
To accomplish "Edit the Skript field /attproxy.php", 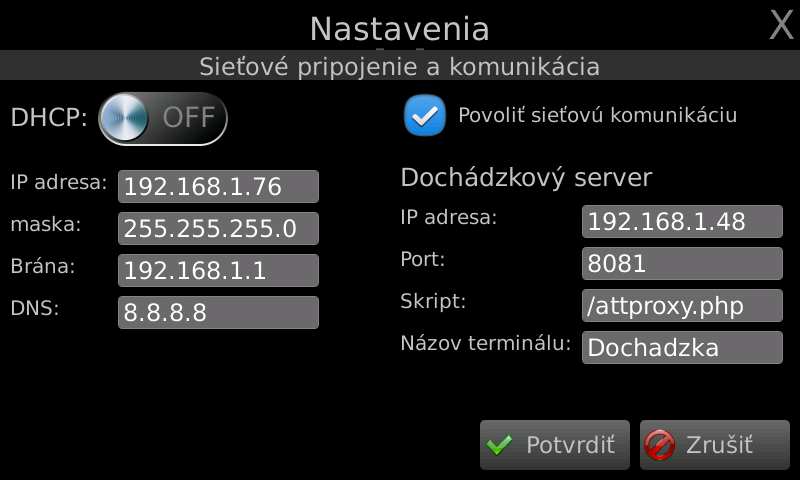I will coord(682,306).
